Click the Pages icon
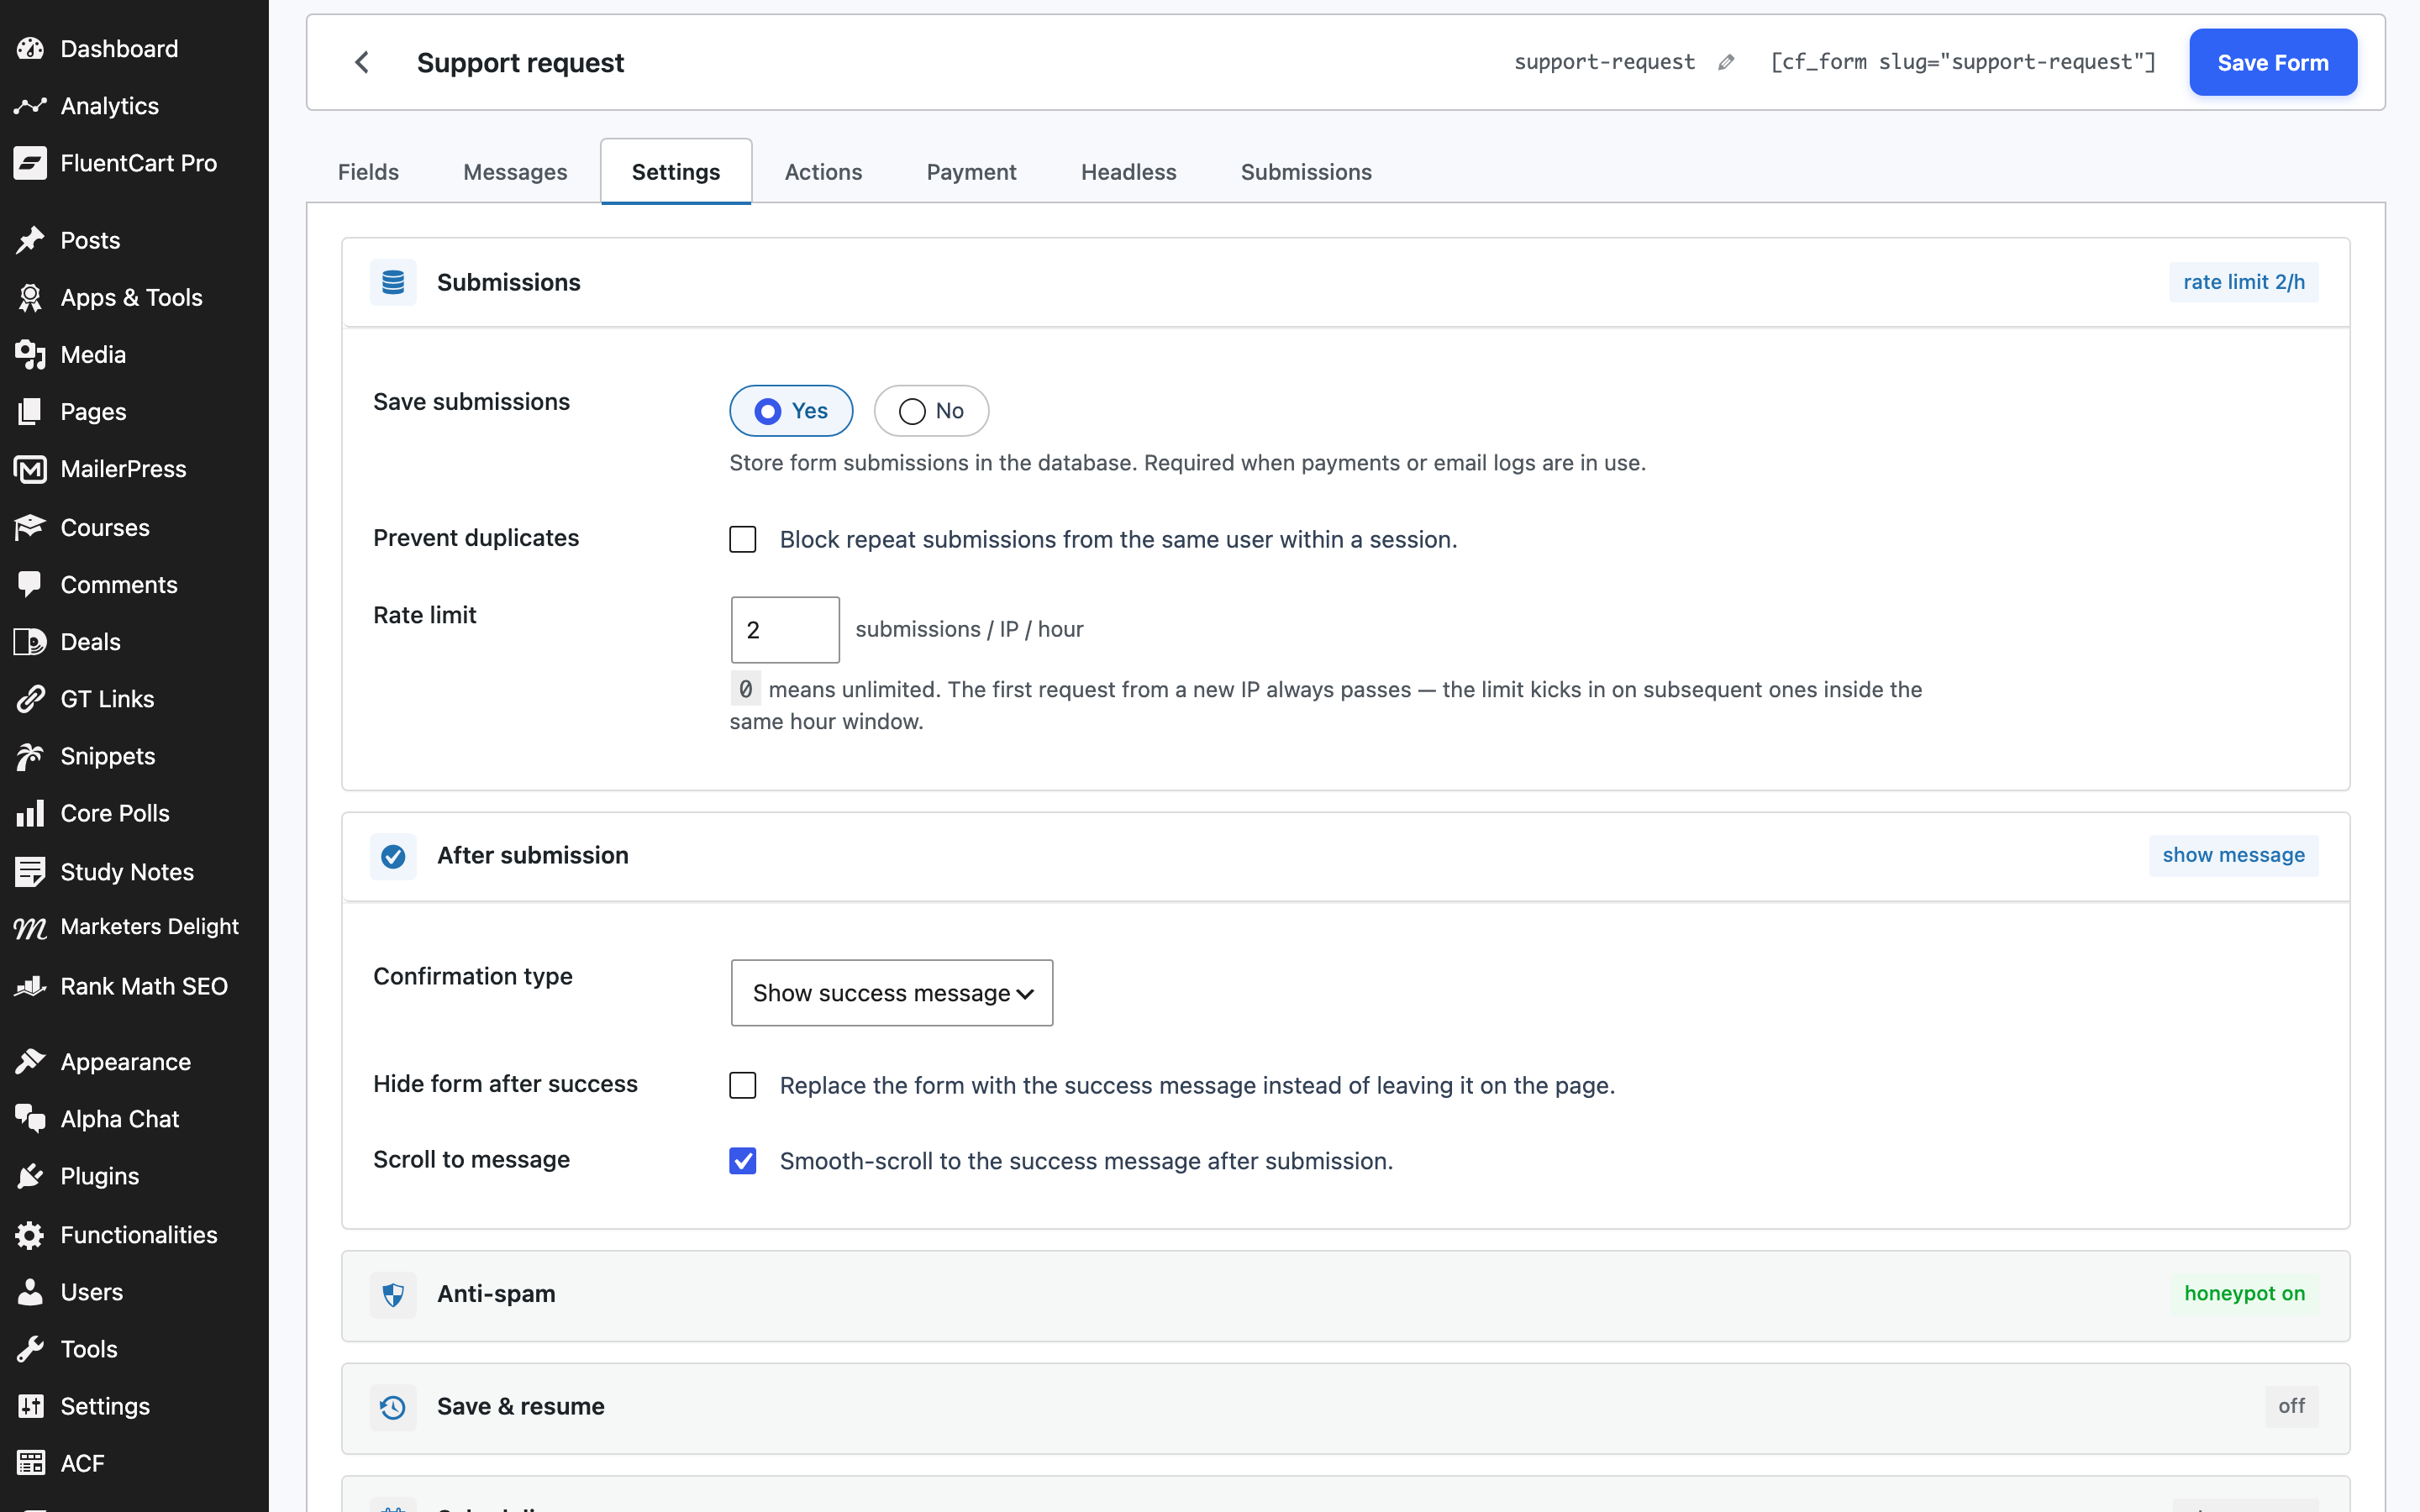 [x=30, y=411]
